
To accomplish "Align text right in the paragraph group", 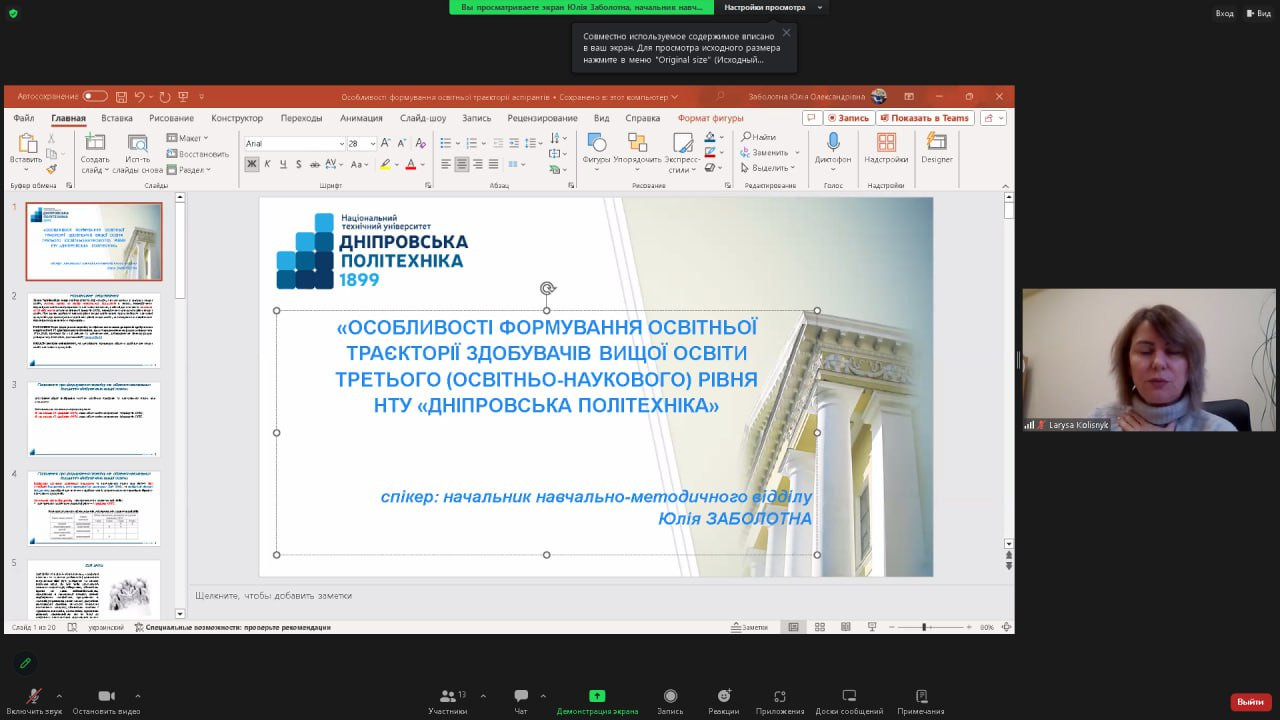I will pyautogui.click(x=478, y=164).
